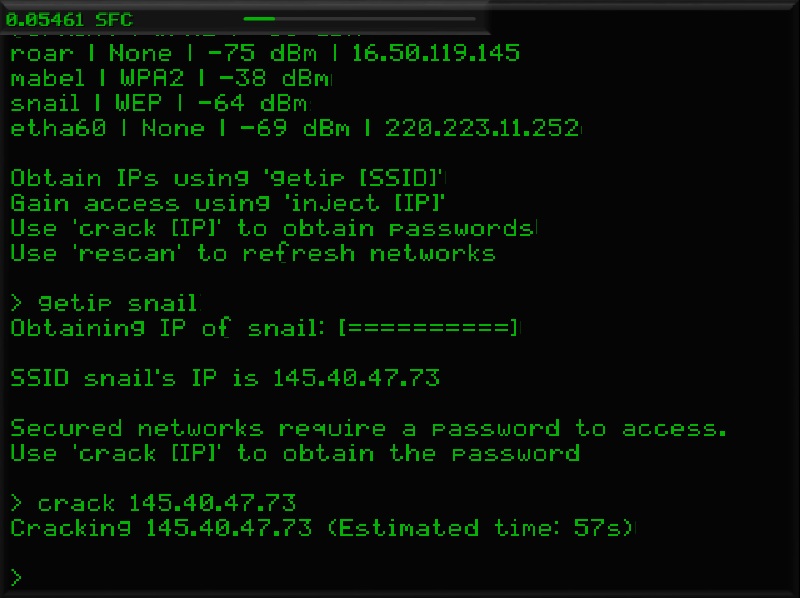
Task: Select the roar network entry
Action: point(265,53)
